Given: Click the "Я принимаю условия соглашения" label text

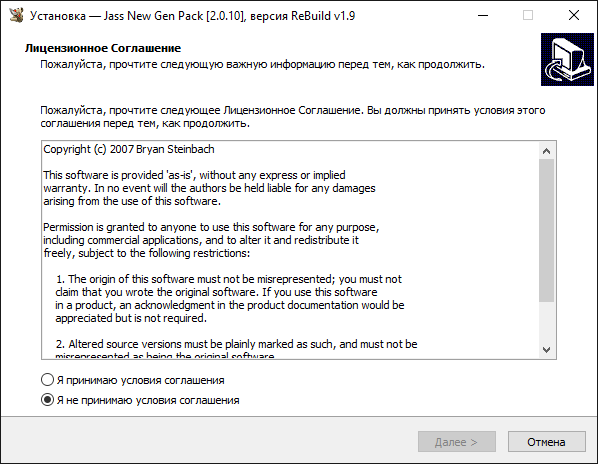Looking at the screenshot, I should tap(140, 380).
